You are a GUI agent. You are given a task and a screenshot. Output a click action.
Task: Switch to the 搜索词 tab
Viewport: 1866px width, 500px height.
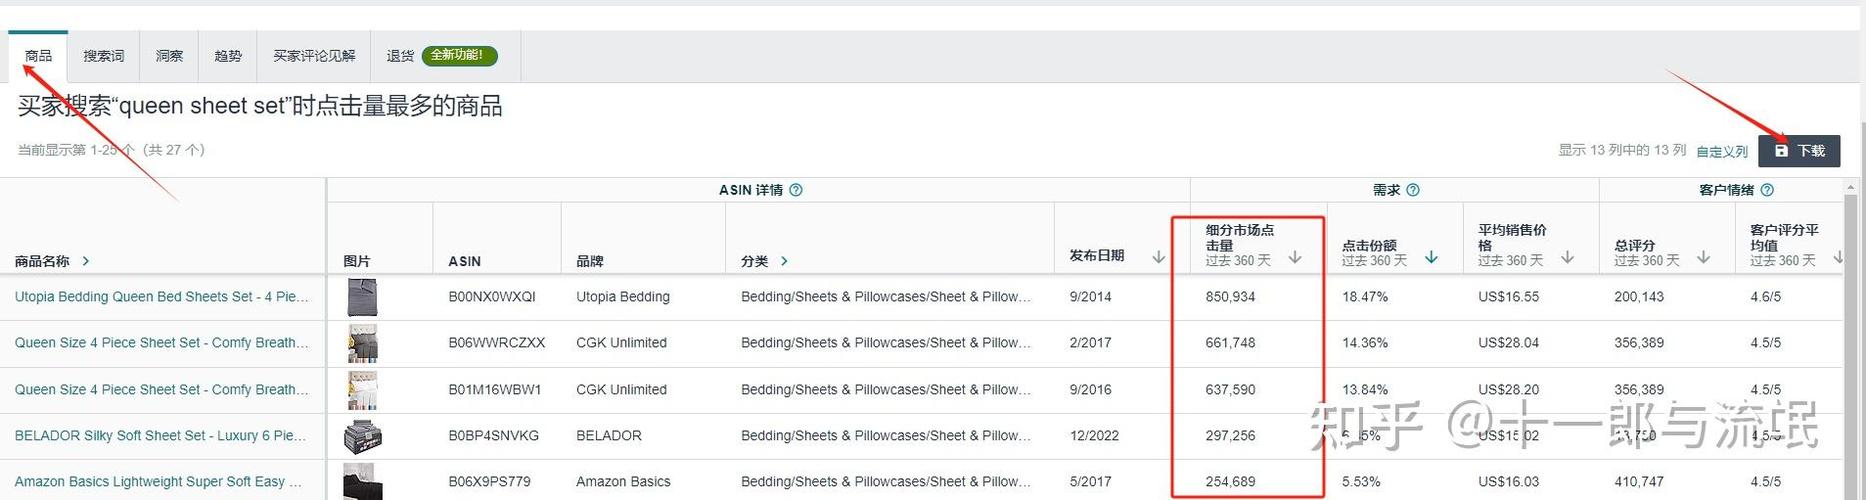pyautogui.click(x=104, y=56)
